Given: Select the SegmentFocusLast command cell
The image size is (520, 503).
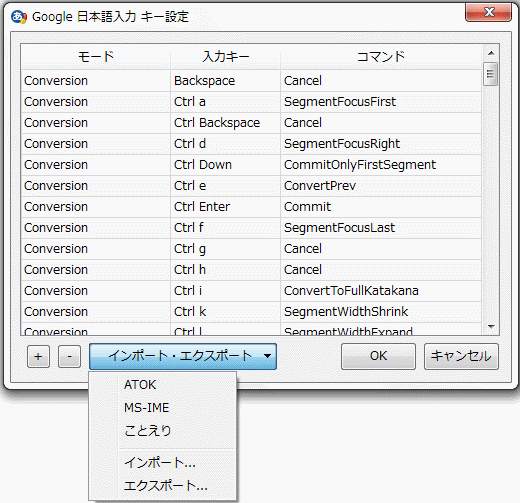Looking at the screenshot, I should pos(381,228).
